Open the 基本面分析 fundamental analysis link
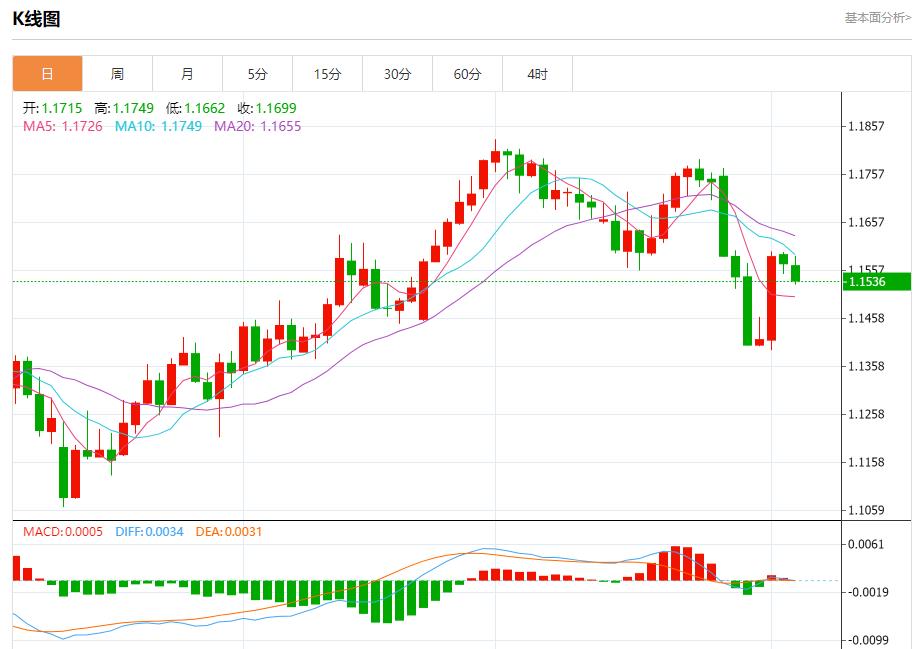The image size is (918, 649). 875,16
